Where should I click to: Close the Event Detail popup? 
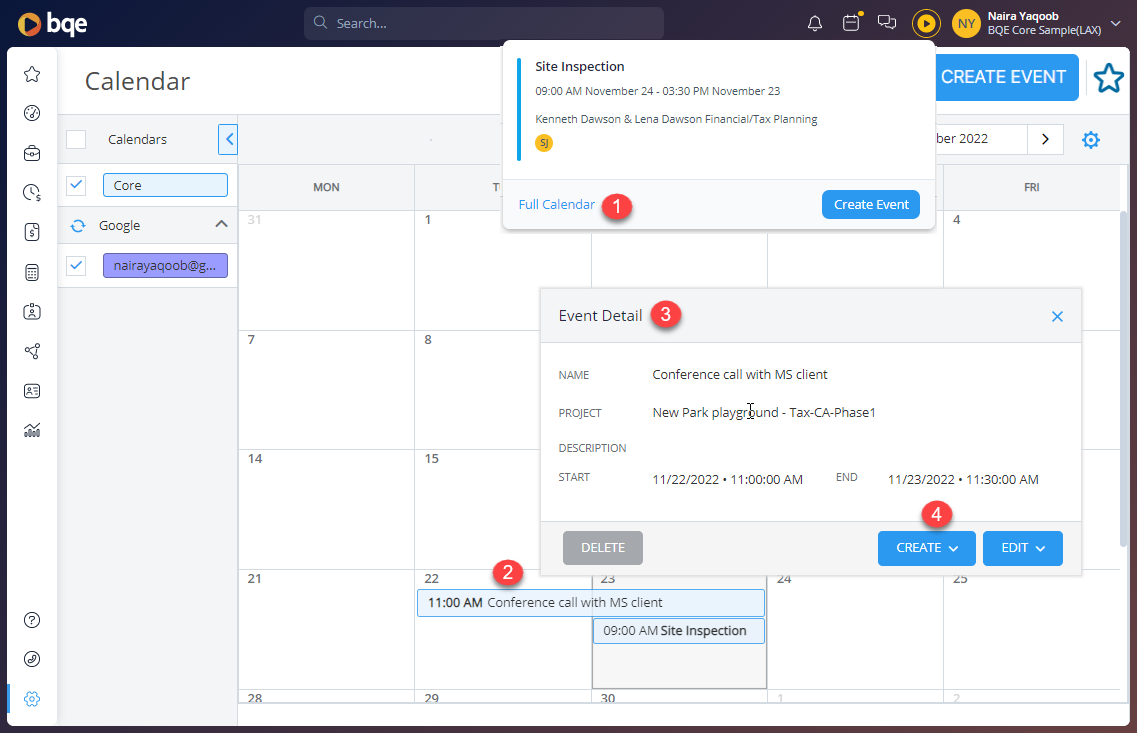tap(1057, 316)
